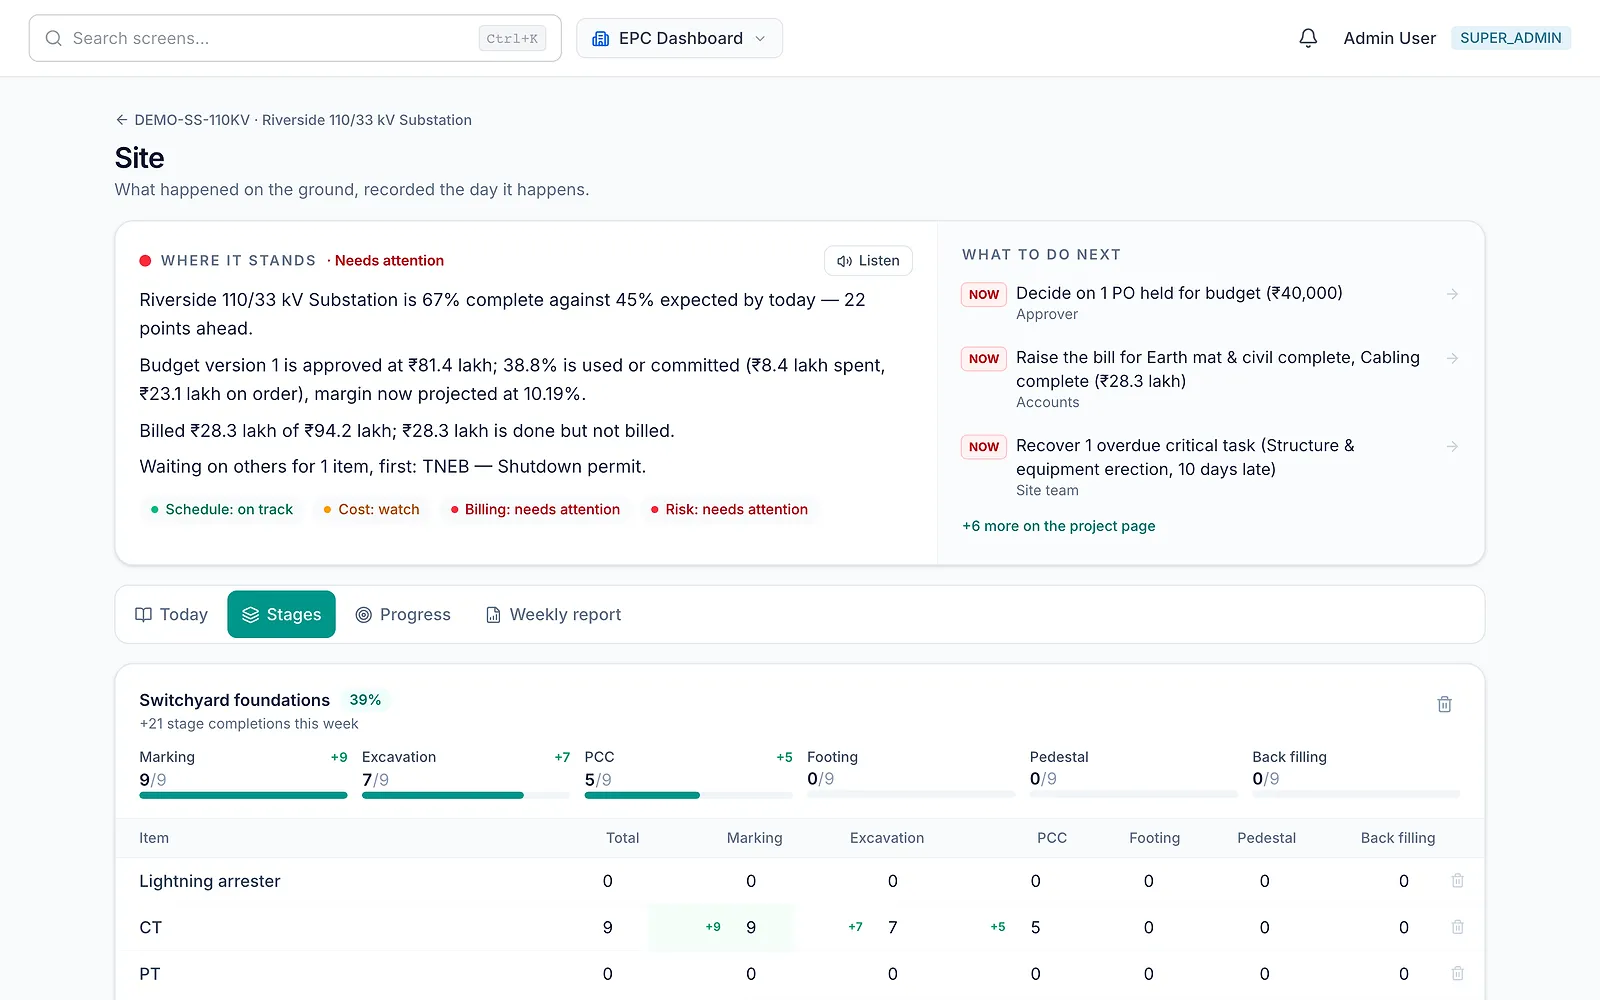Click the Progress target icon

pyautogui.click(x=364, y=615)
